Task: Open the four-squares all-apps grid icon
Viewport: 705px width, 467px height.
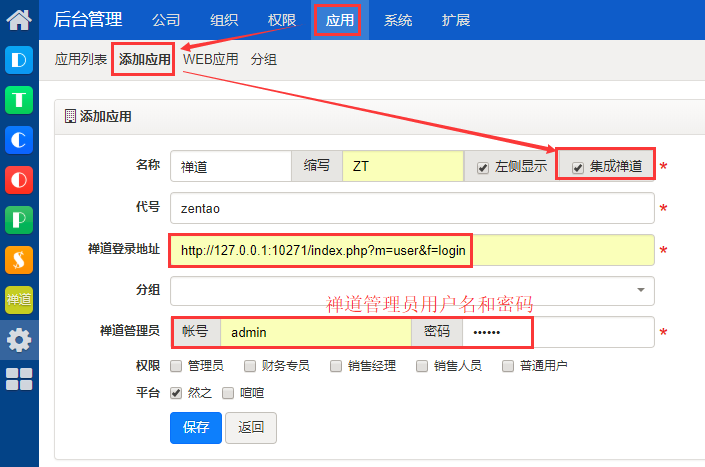Action: coord(19,379)
